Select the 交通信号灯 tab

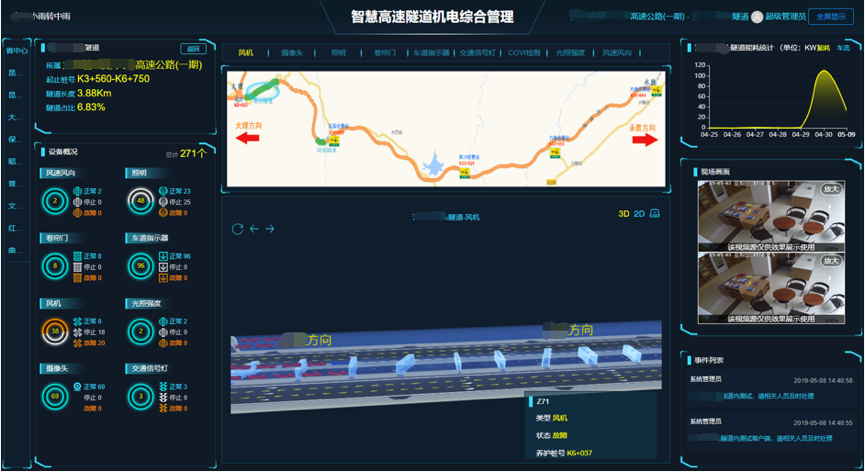(x=477, y=52)
